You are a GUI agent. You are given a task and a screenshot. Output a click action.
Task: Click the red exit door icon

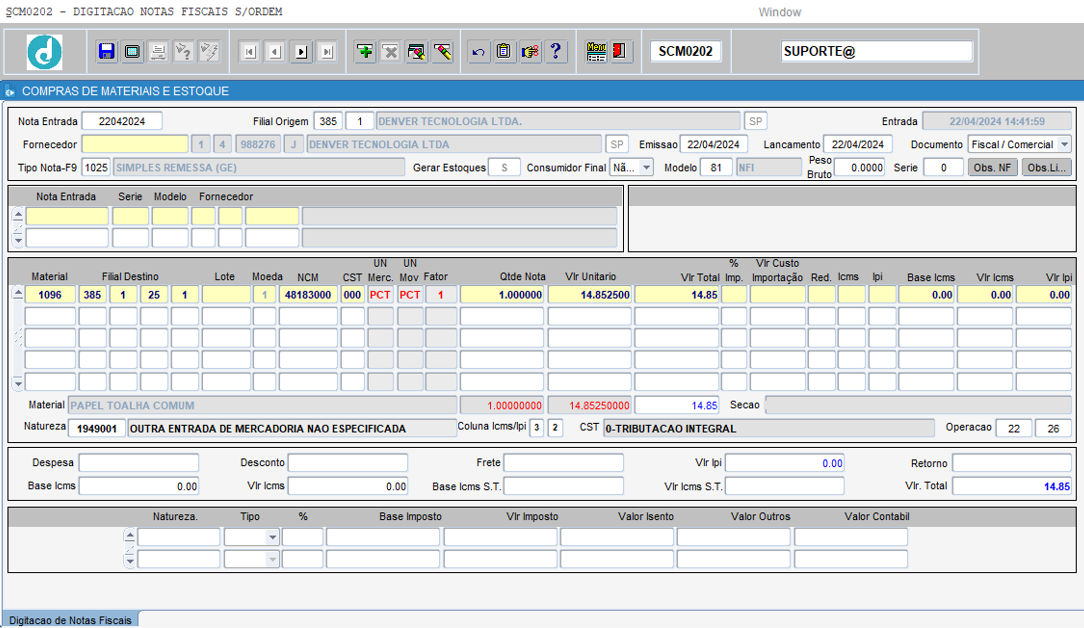619,52
